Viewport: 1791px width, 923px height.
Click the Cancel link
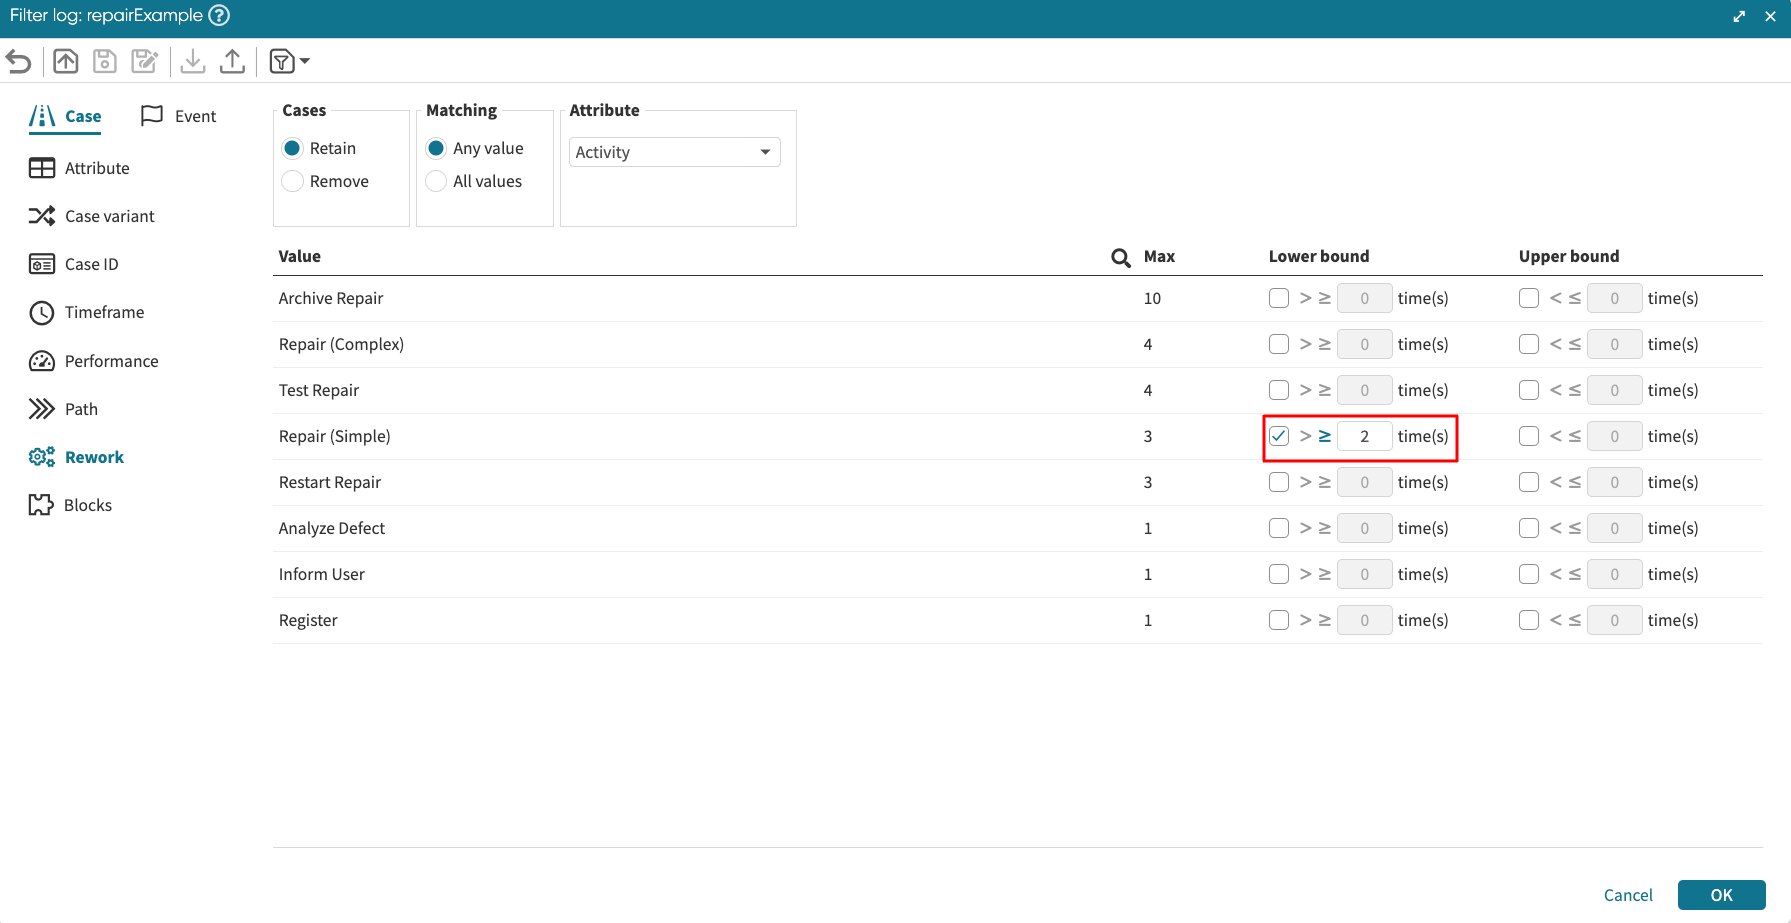pos(1627,895)
